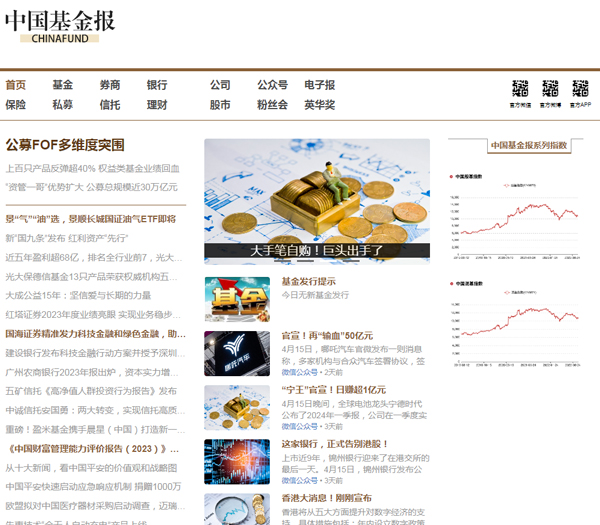Open the 银行 navigation item
The height and width of the screenshot is (525, 600).
[157, 85]
